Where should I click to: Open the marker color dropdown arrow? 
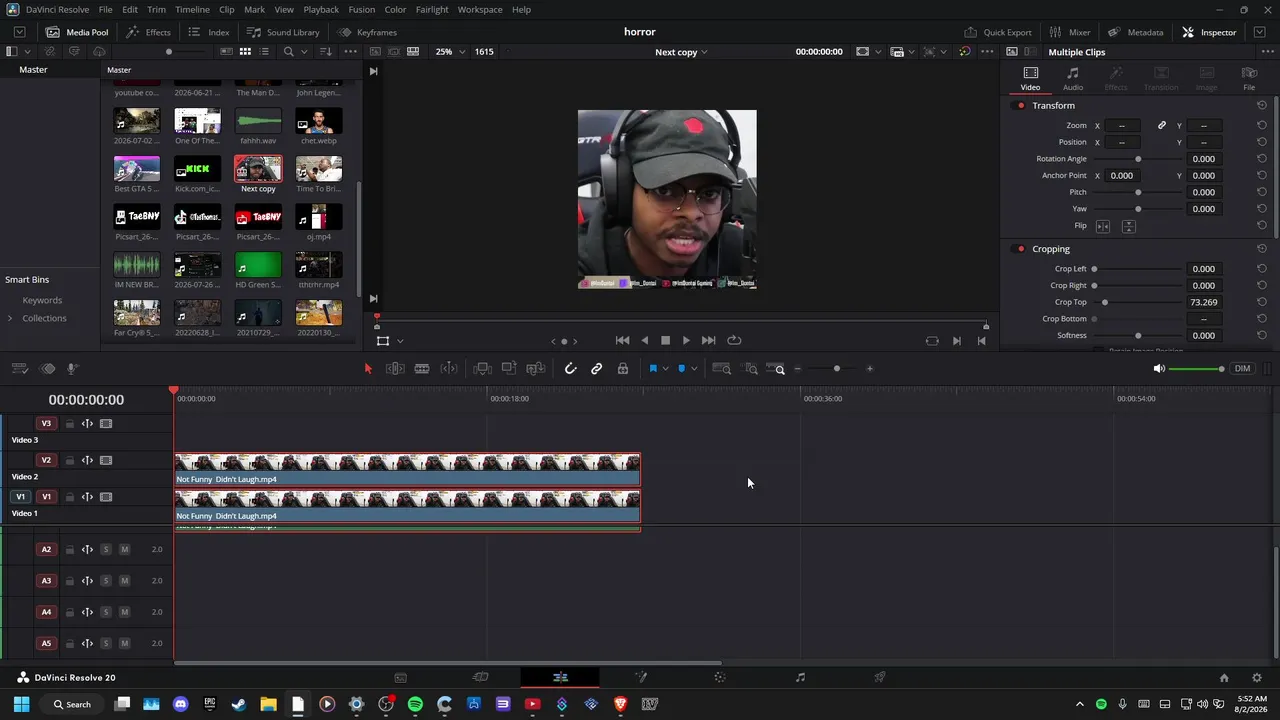click(694, 369)
